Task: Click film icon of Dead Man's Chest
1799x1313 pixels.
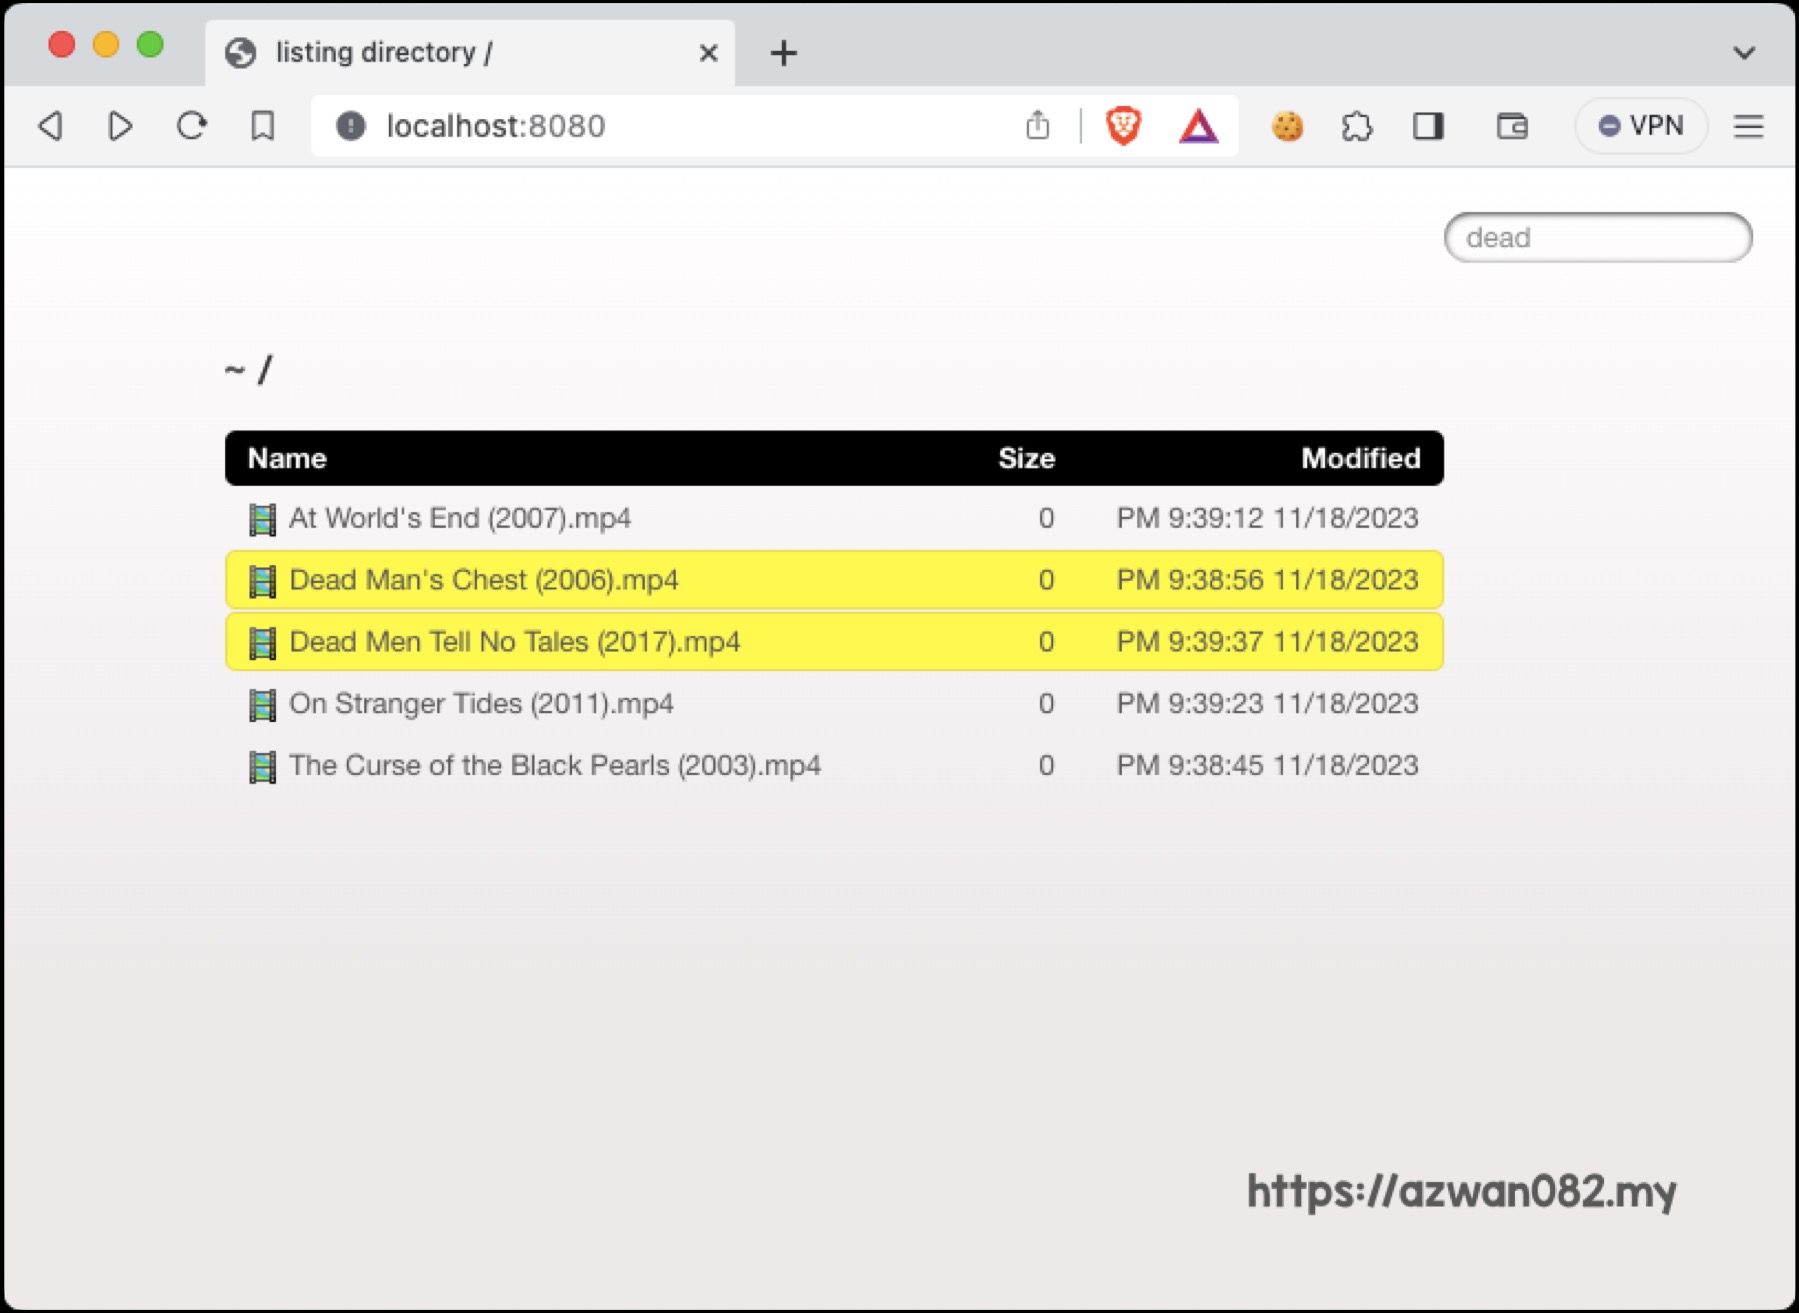Action: click(x=262, y=581)
